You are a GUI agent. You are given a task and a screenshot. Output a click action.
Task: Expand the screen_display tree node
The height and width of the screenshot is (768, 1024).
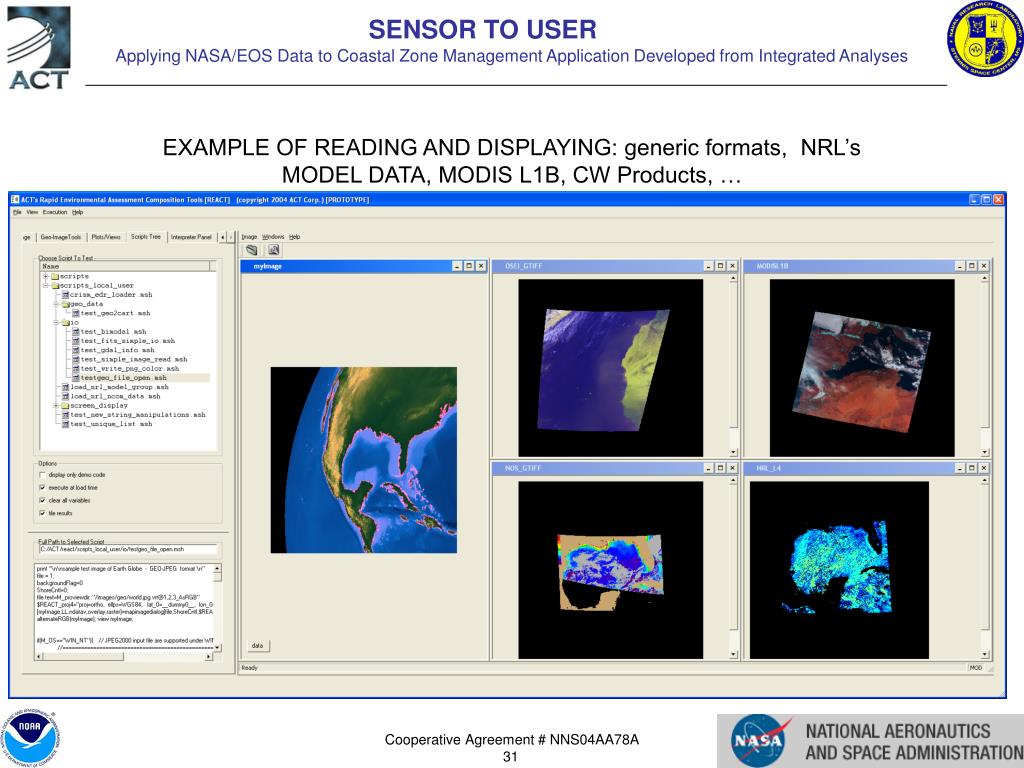[x=57, y=406]
